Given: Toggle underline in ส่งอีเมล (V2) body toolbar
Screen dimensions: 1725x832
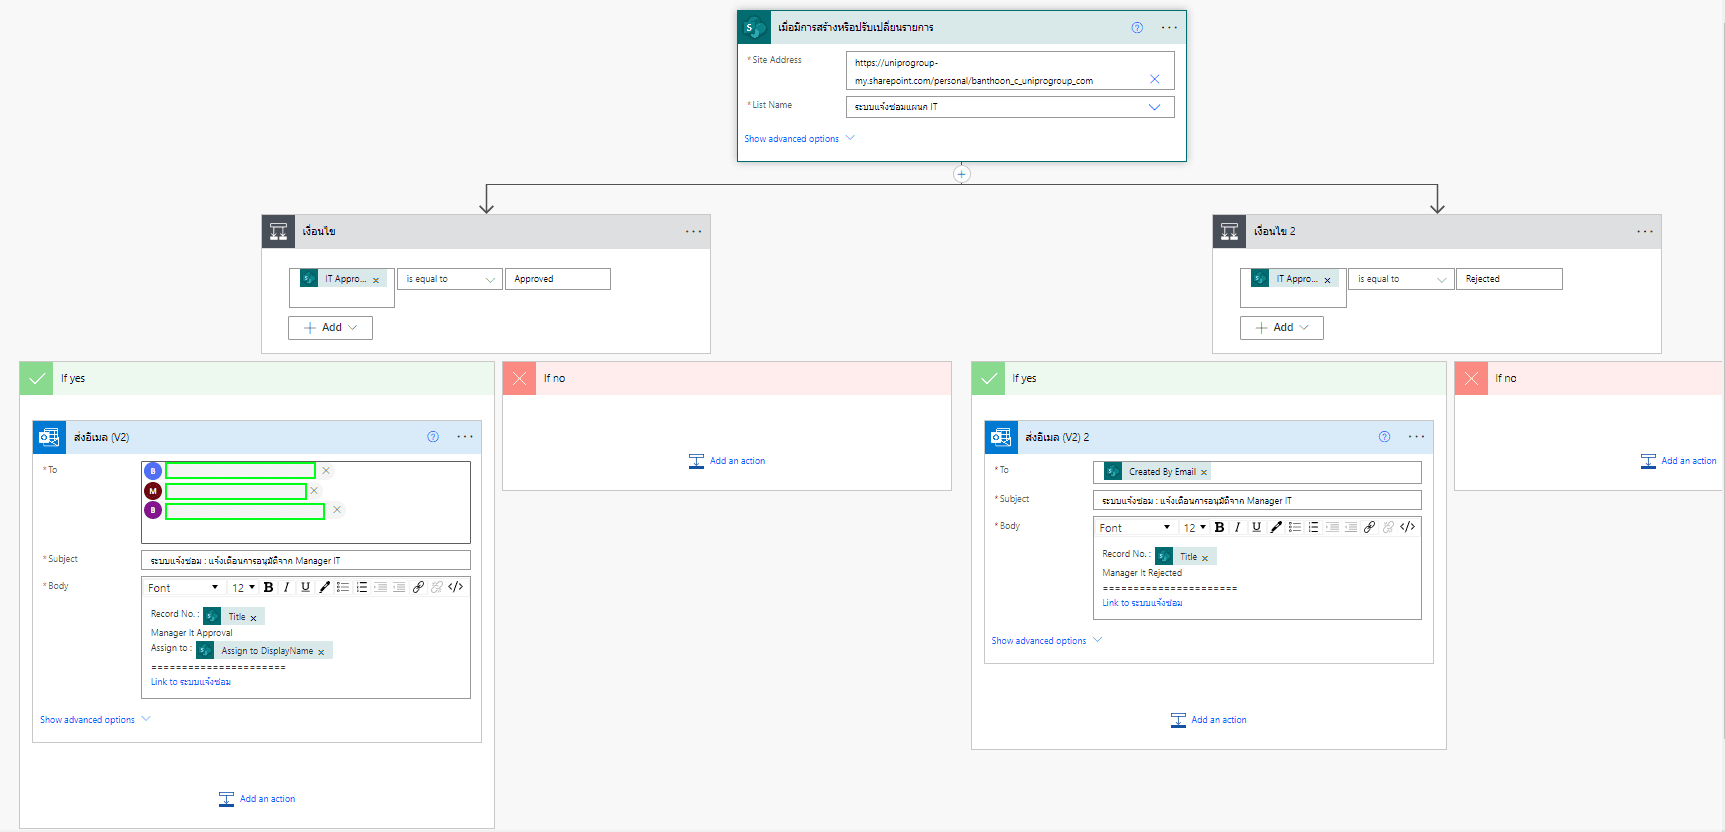Looking at the screenshot, I should tap(305, 587).
